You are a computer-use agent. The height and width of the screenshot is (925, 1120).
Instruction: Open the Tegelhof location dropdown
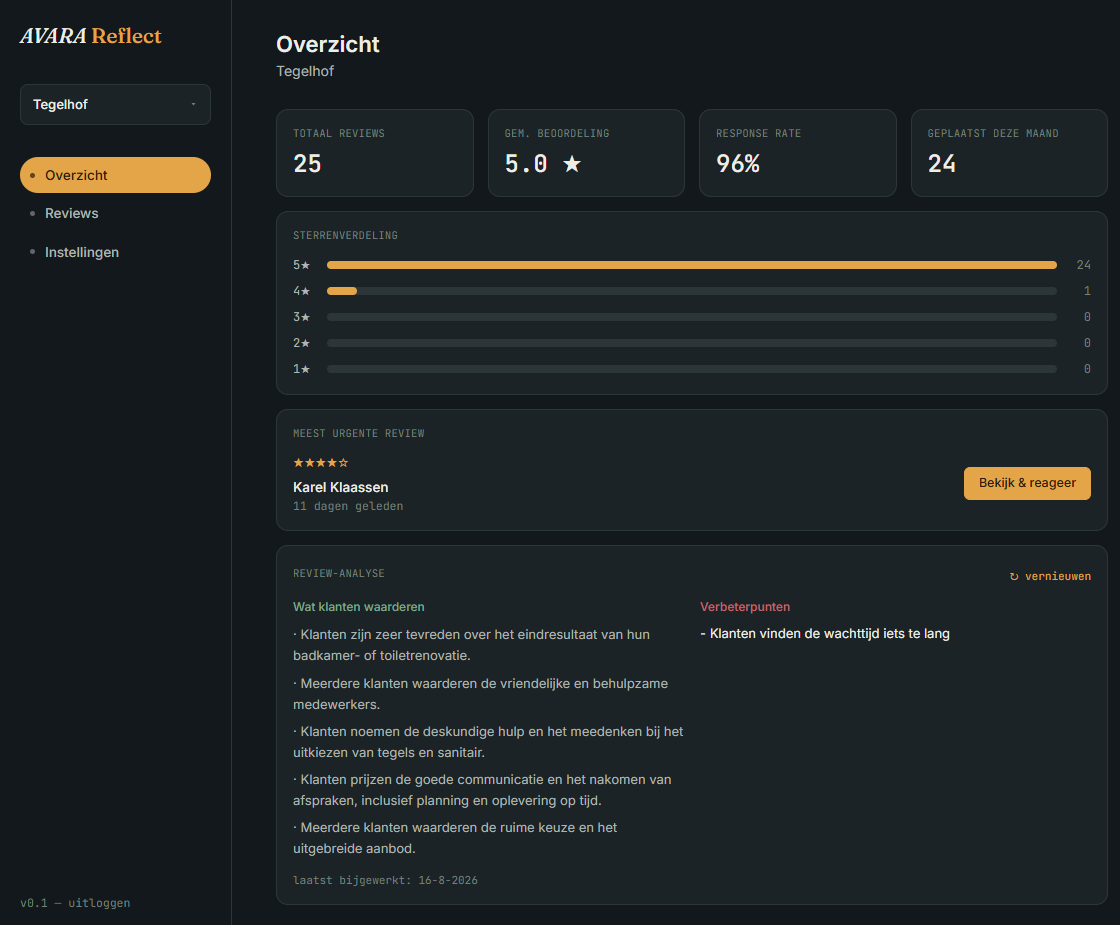(115, 104)
